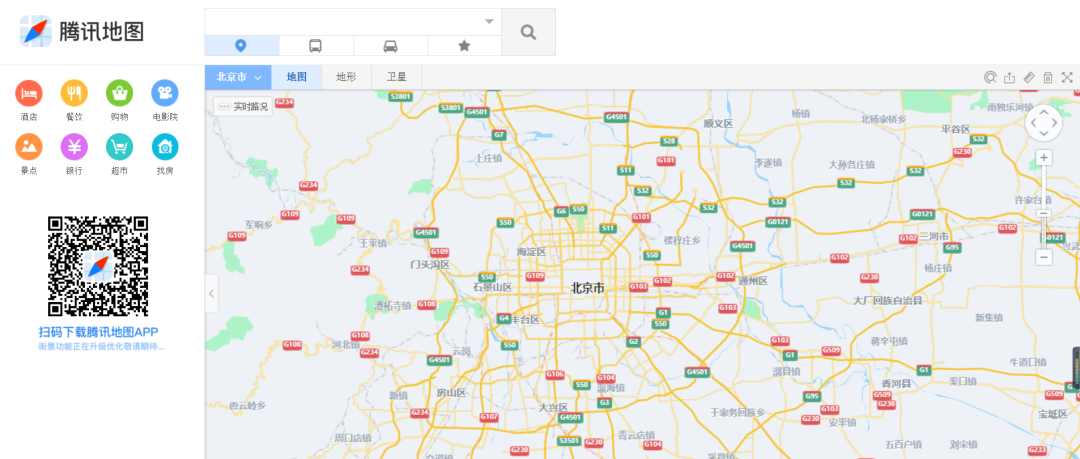1080x459 pixels.
Task: Click the 北京市 label on the map
Action: tap(588, 288)
